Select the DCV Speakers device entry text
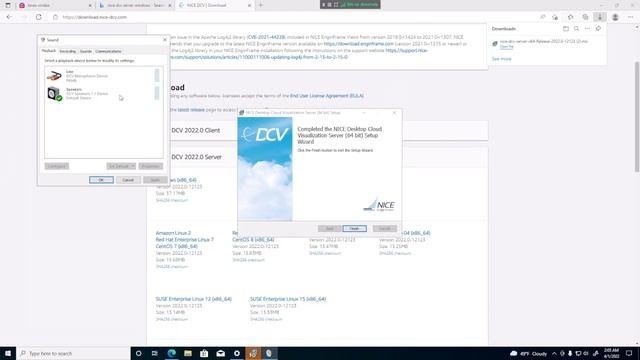Image resolution: width=640 pixels, height=360 pixels. coord(87,93)
